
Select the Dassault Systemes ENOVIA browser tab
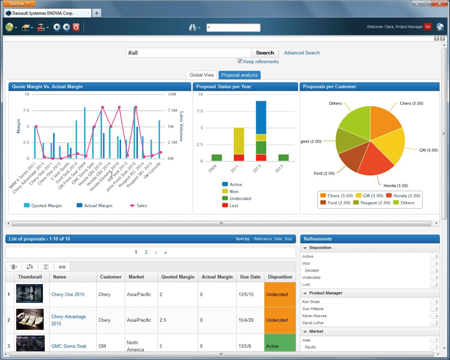pos(48,13)
